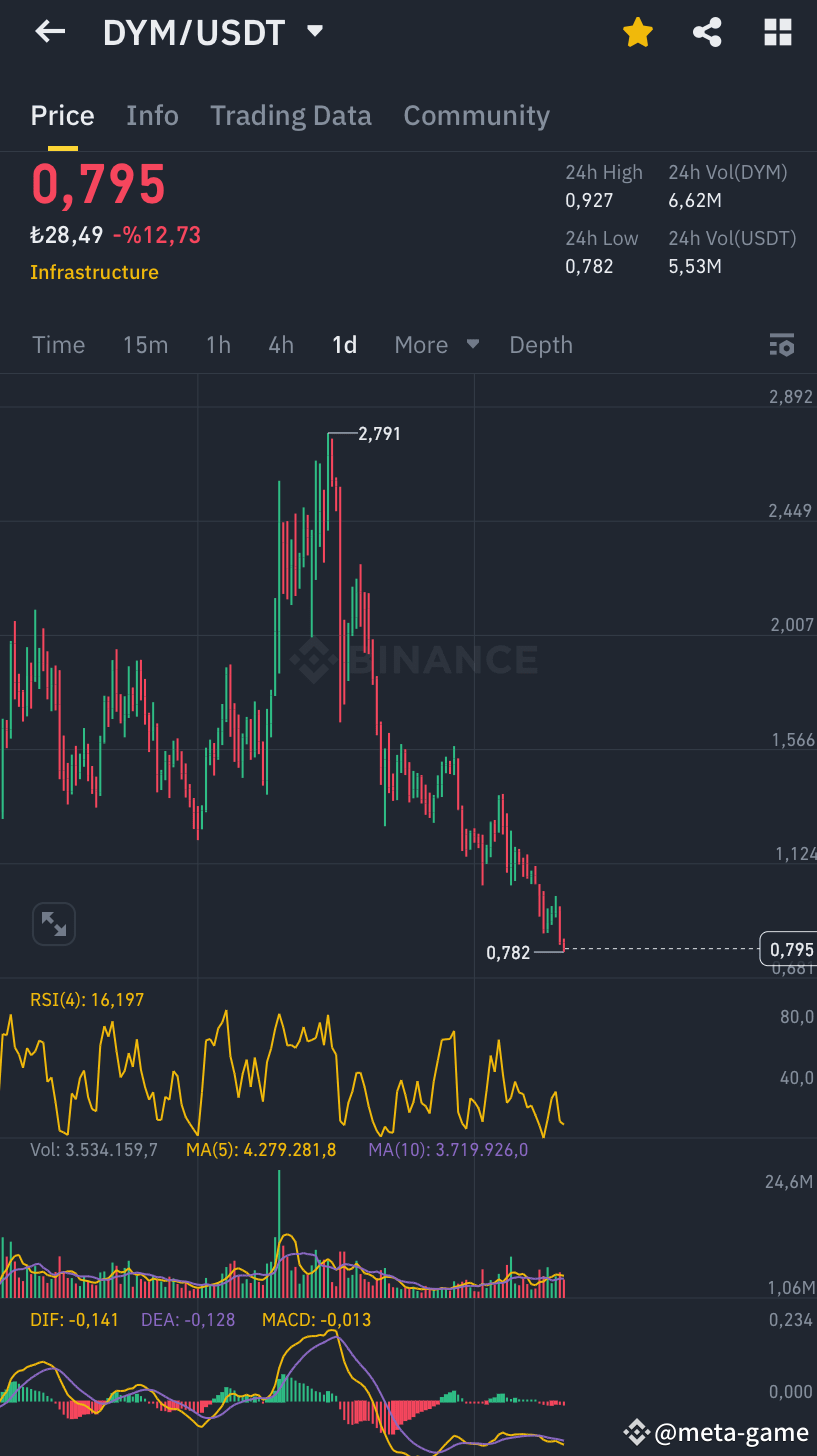Image resolution: width=817 pixels, height=1456 pixels.
Task: Click the 2,791 high price label
Action: click(x=379, y=434)
